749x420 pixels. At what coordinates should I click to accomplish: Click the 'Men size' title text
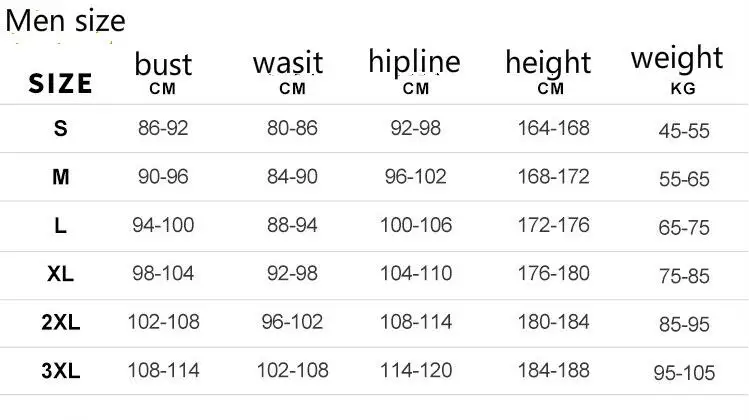pos(65,22)
